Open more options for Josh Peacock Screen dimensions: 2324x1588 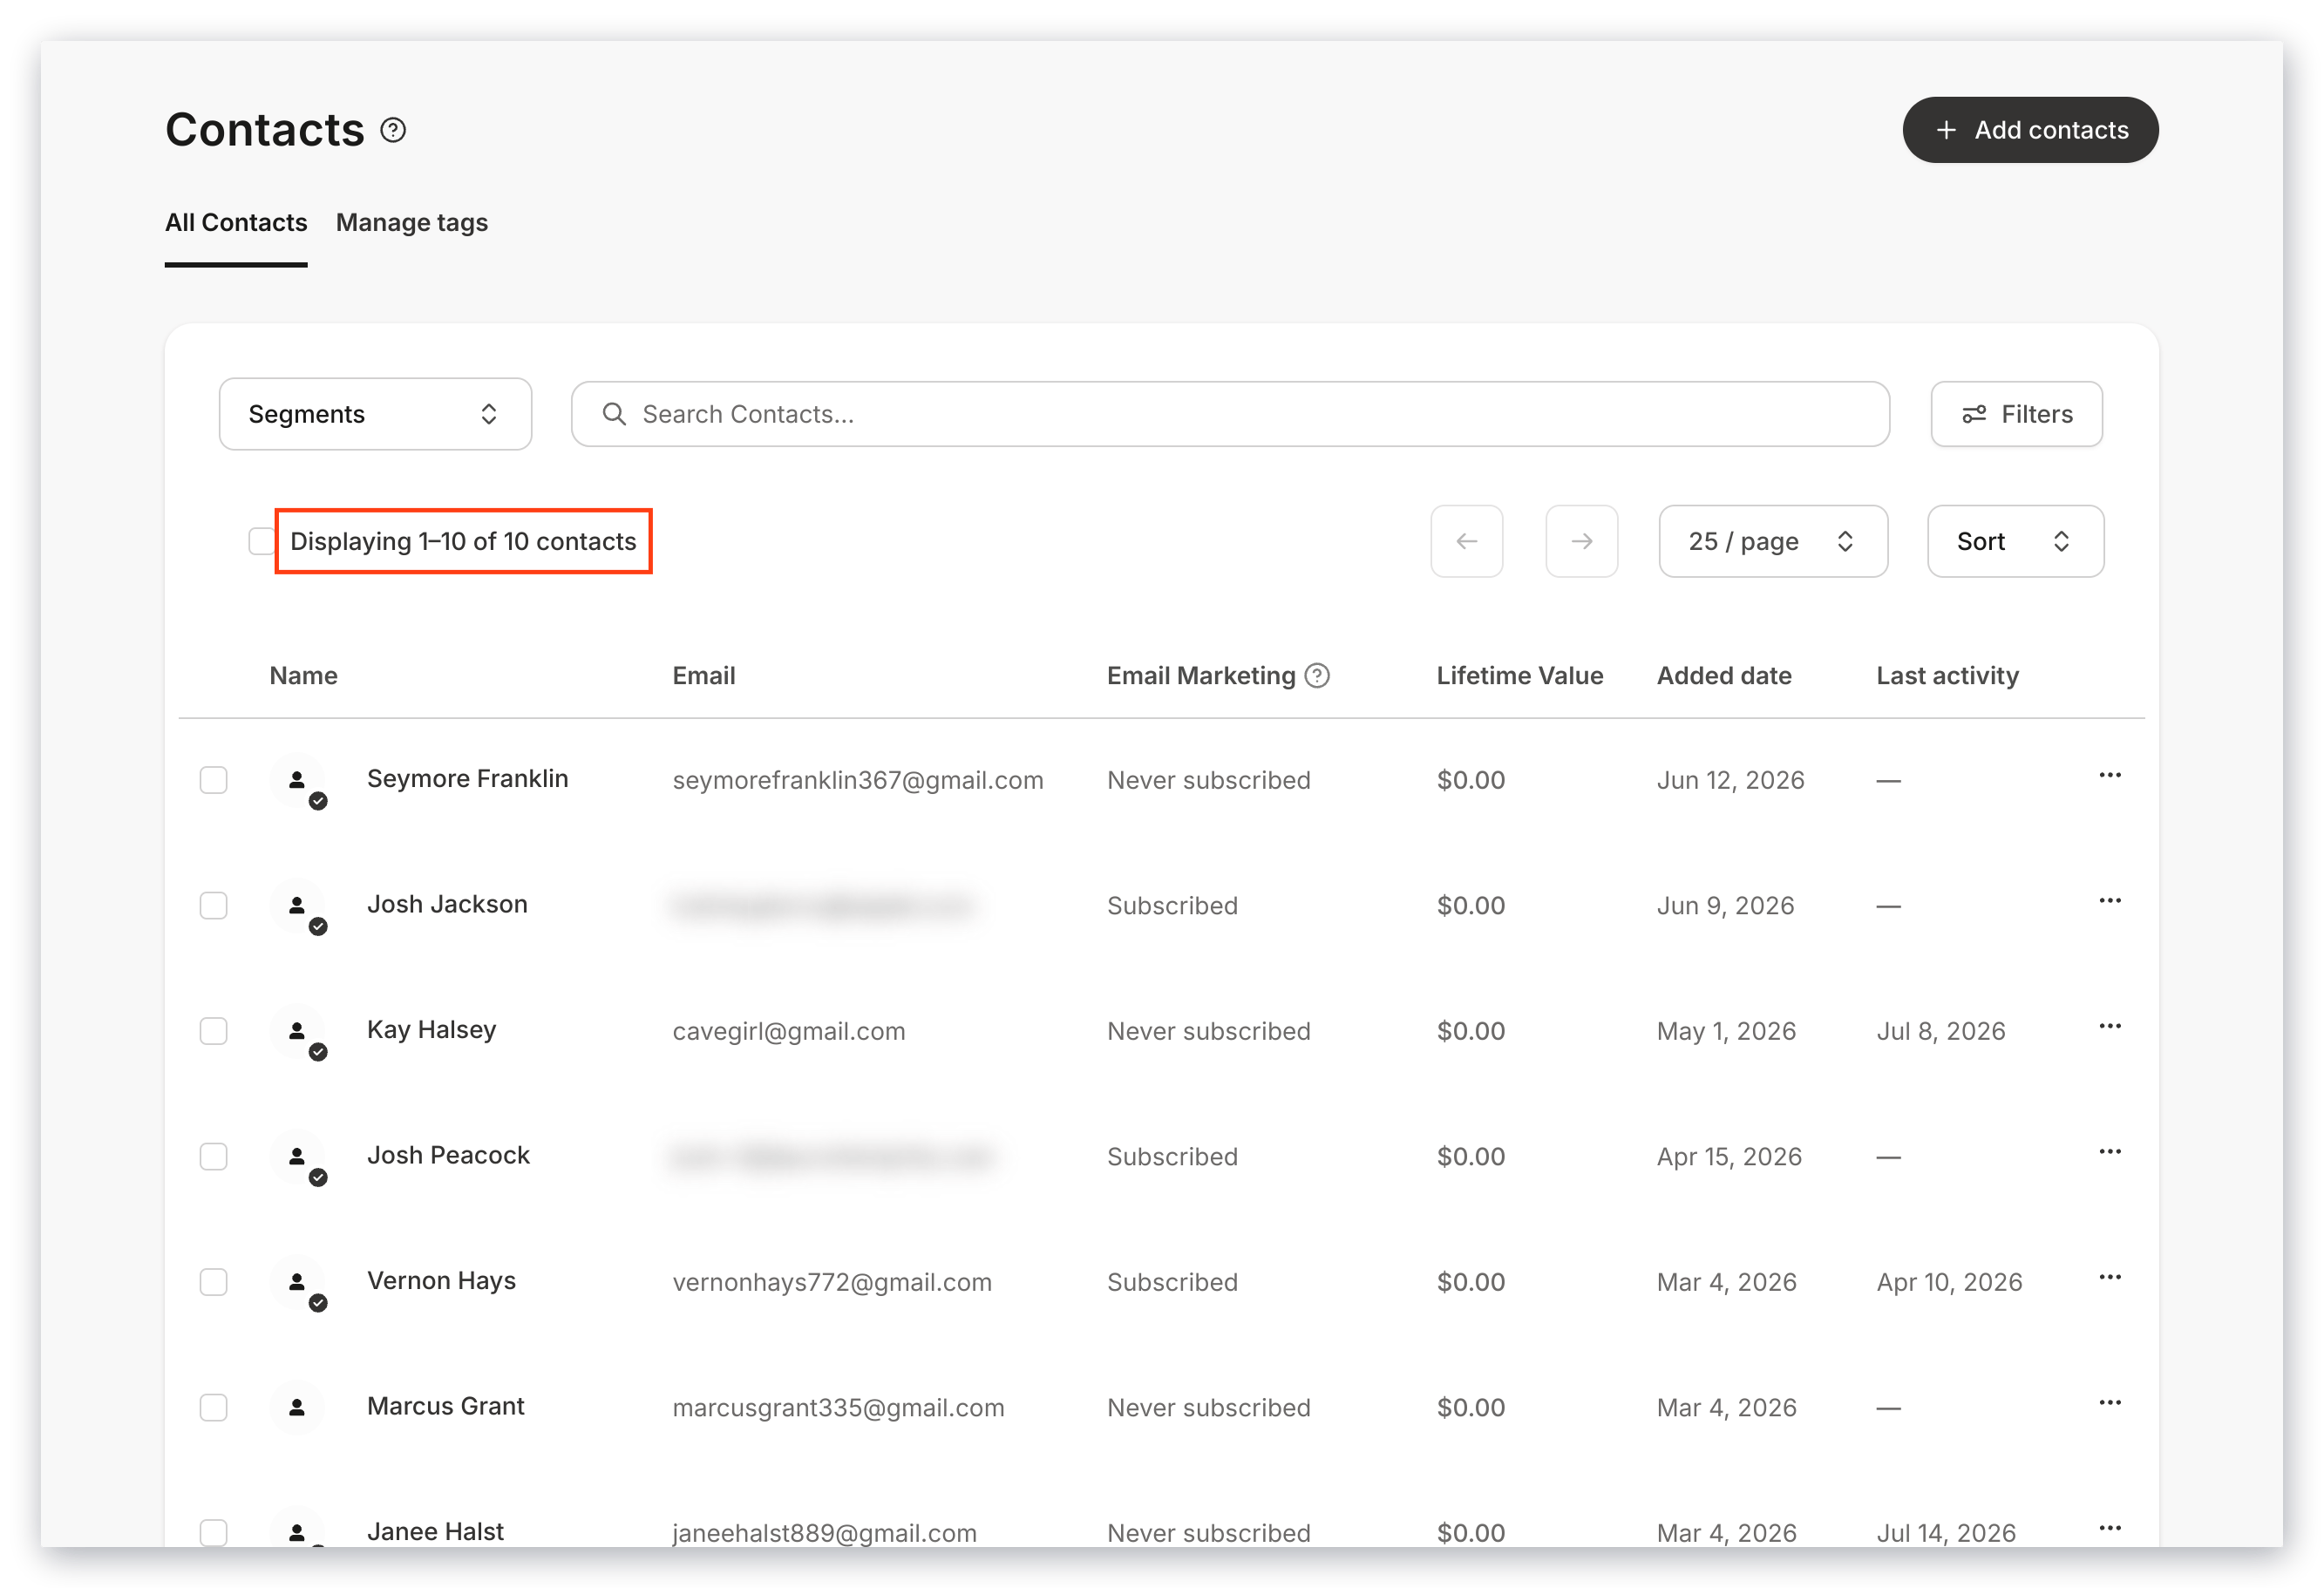2110,1152
